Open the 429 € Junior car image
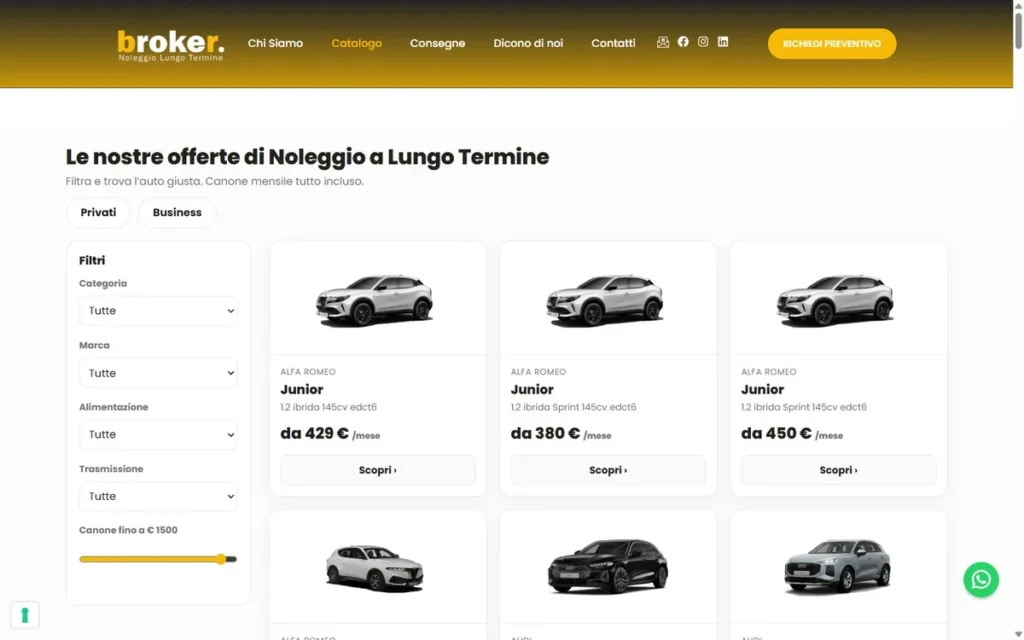 coord(375,299)
